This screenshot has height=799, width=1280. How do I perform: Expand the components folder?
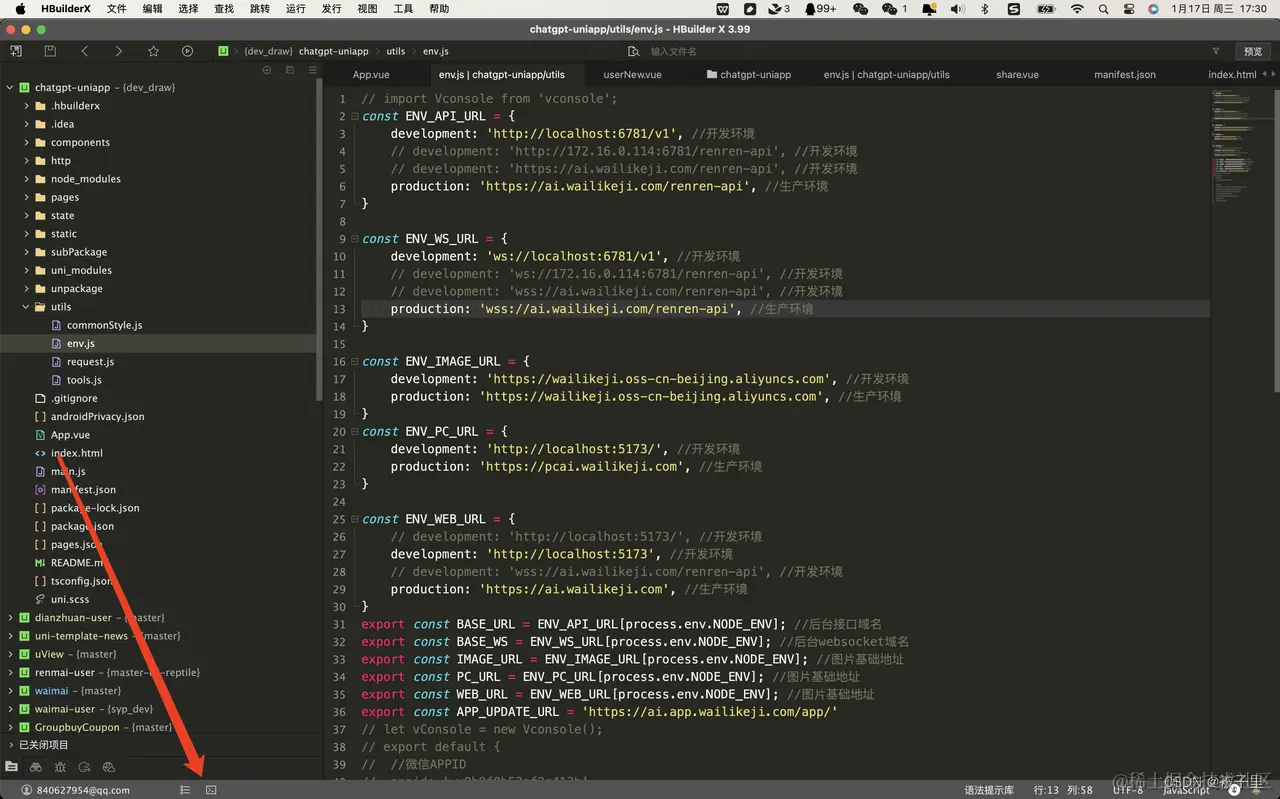click(27, 143)
